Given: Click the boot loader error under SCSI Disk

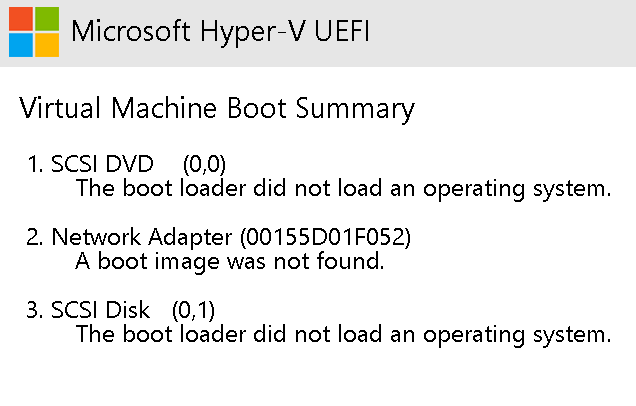Looking at the screenshot, I should tap(343, 333).
